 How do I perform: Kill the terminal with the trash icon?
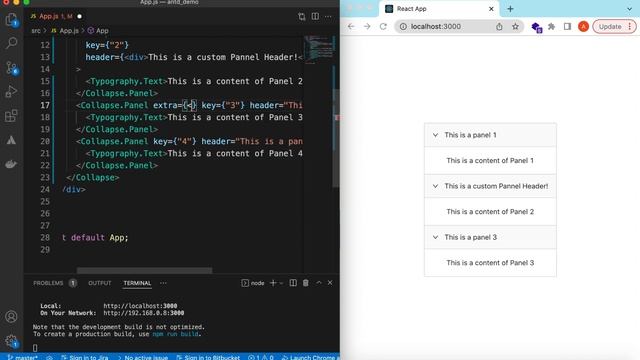coord(306,283)
